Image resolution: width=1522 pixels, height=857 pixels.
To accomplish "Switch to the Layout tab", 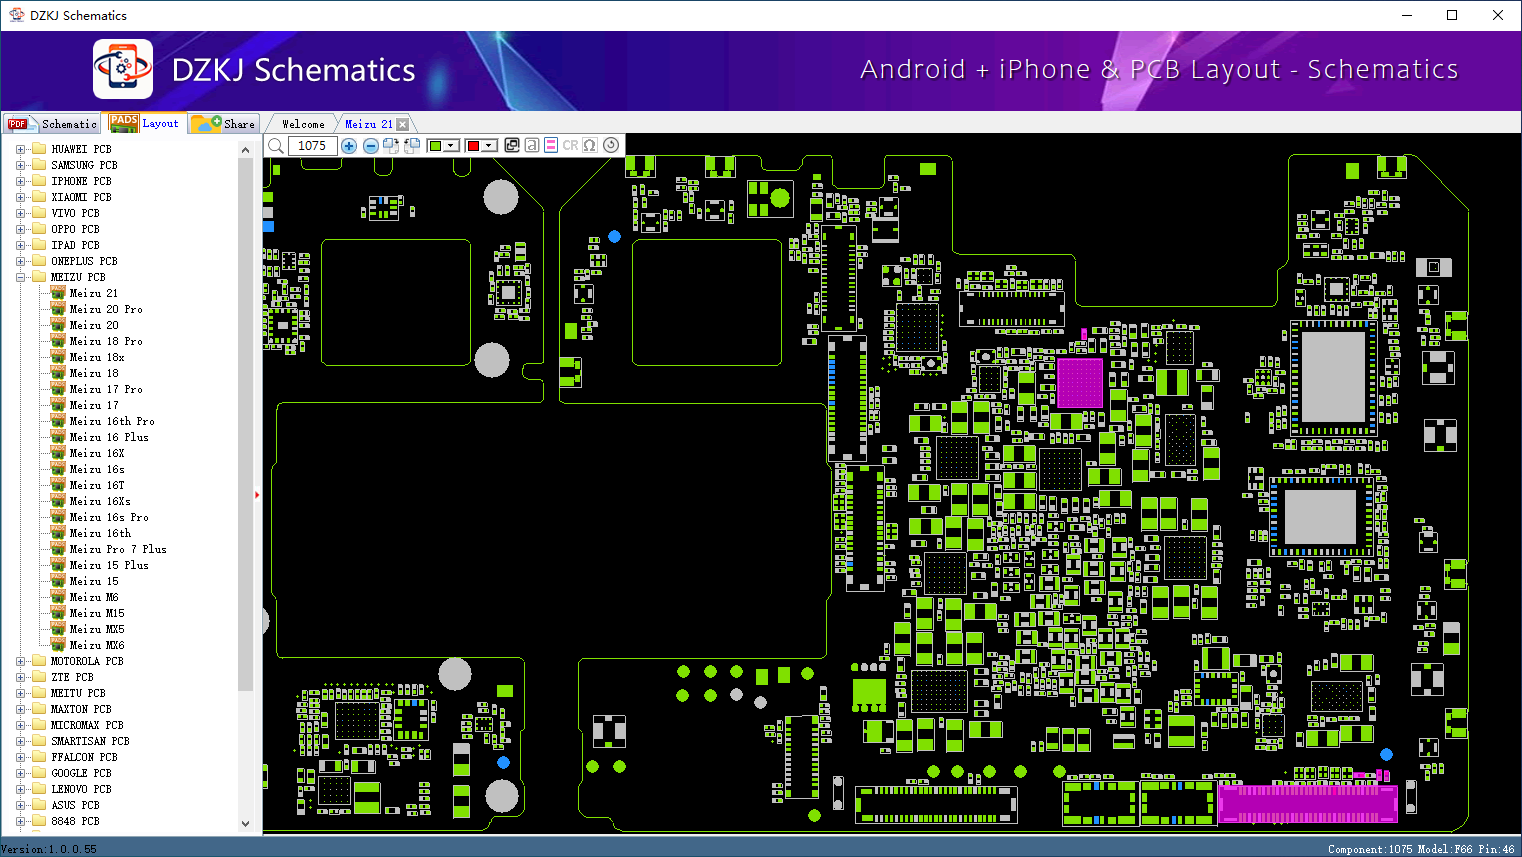I will [145, 123].
